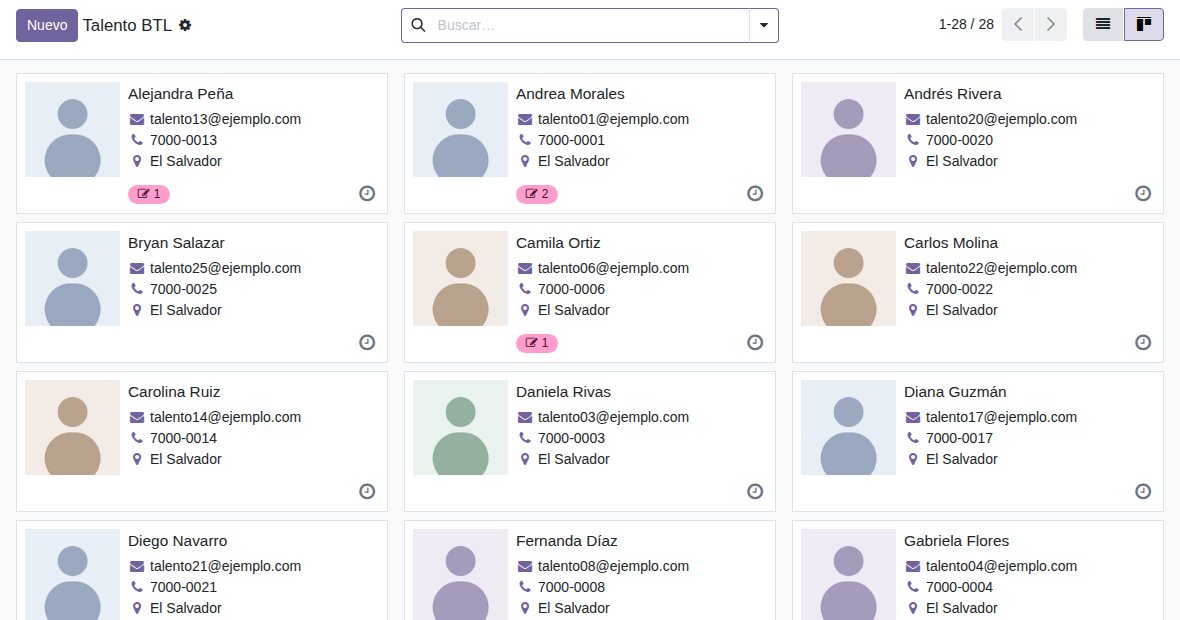Screen dimensions: 1180x620
Task: Switch to kanban view
Action: 1144,25
